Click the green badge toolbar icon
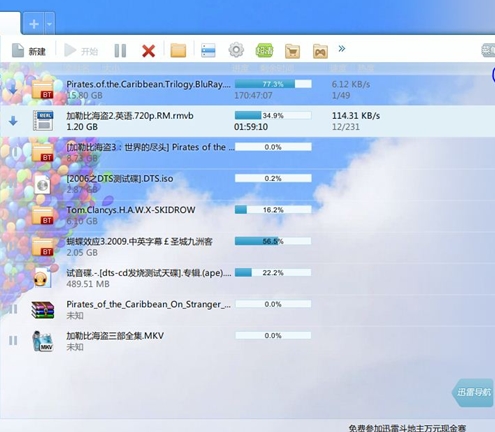The width and height of the screenshot is (495, 432). tap(264, 51)
